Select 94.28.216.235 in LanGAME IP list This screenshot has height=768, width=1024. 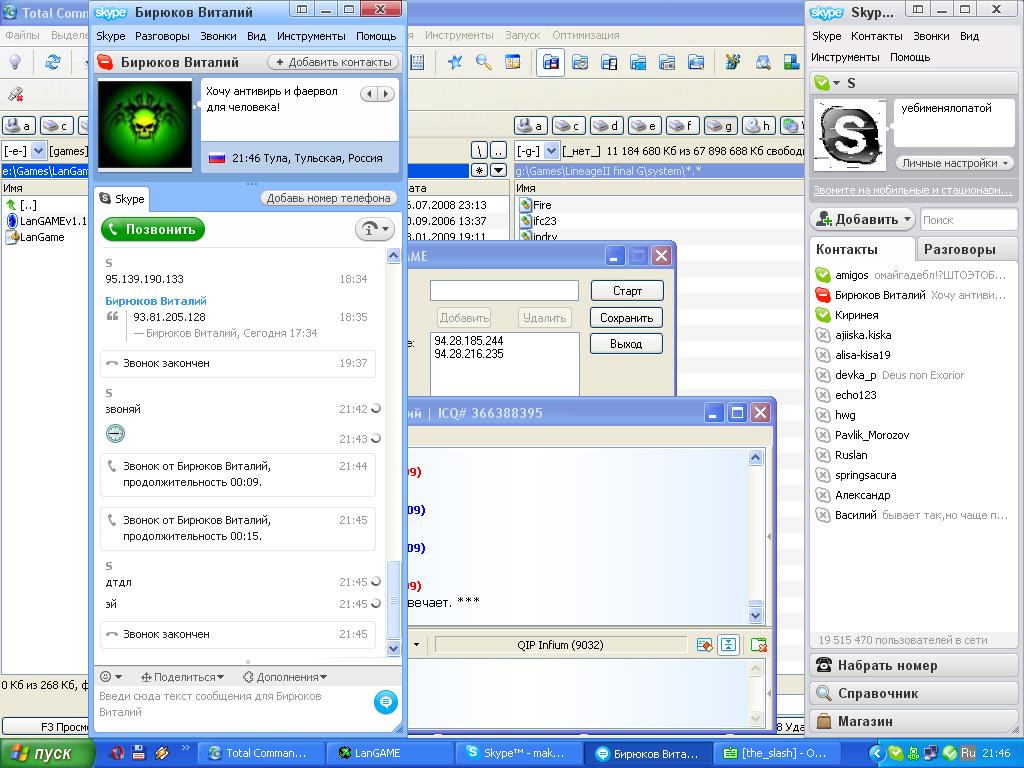pyautogui.click(x=469, y=354)
